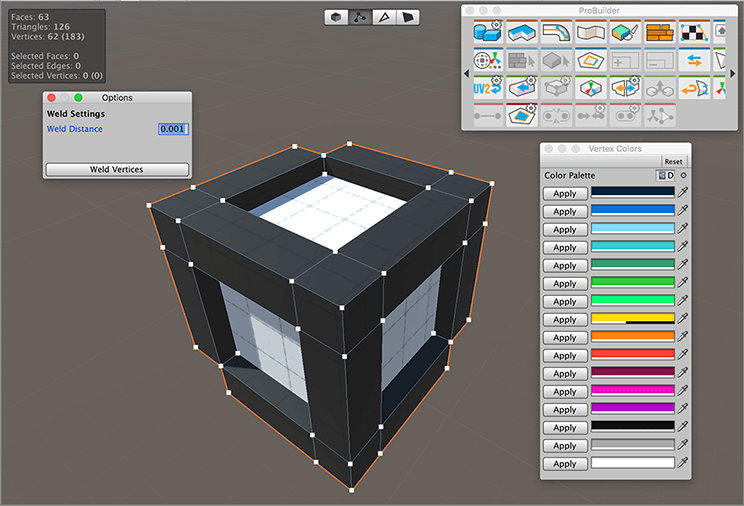The height and width of the screenshot is (506, 744).
Task: Pick color with dark navy row eyedropper
Action: point(682,192)
